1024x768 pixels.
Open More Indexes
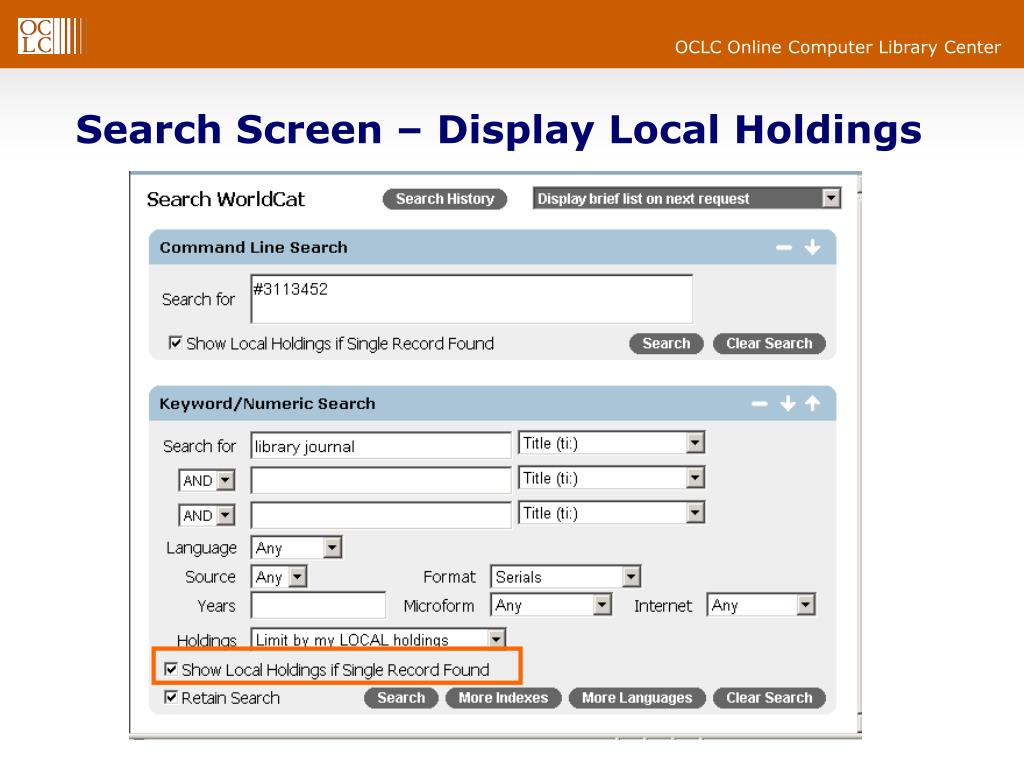click(x=503, y=697)
